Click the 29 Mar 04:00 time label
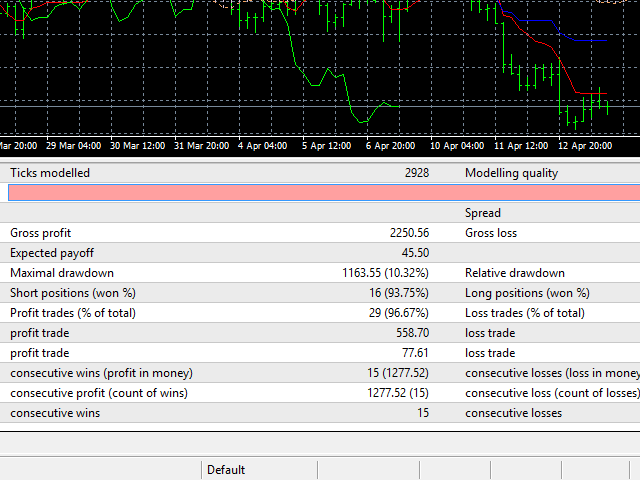 73,146
